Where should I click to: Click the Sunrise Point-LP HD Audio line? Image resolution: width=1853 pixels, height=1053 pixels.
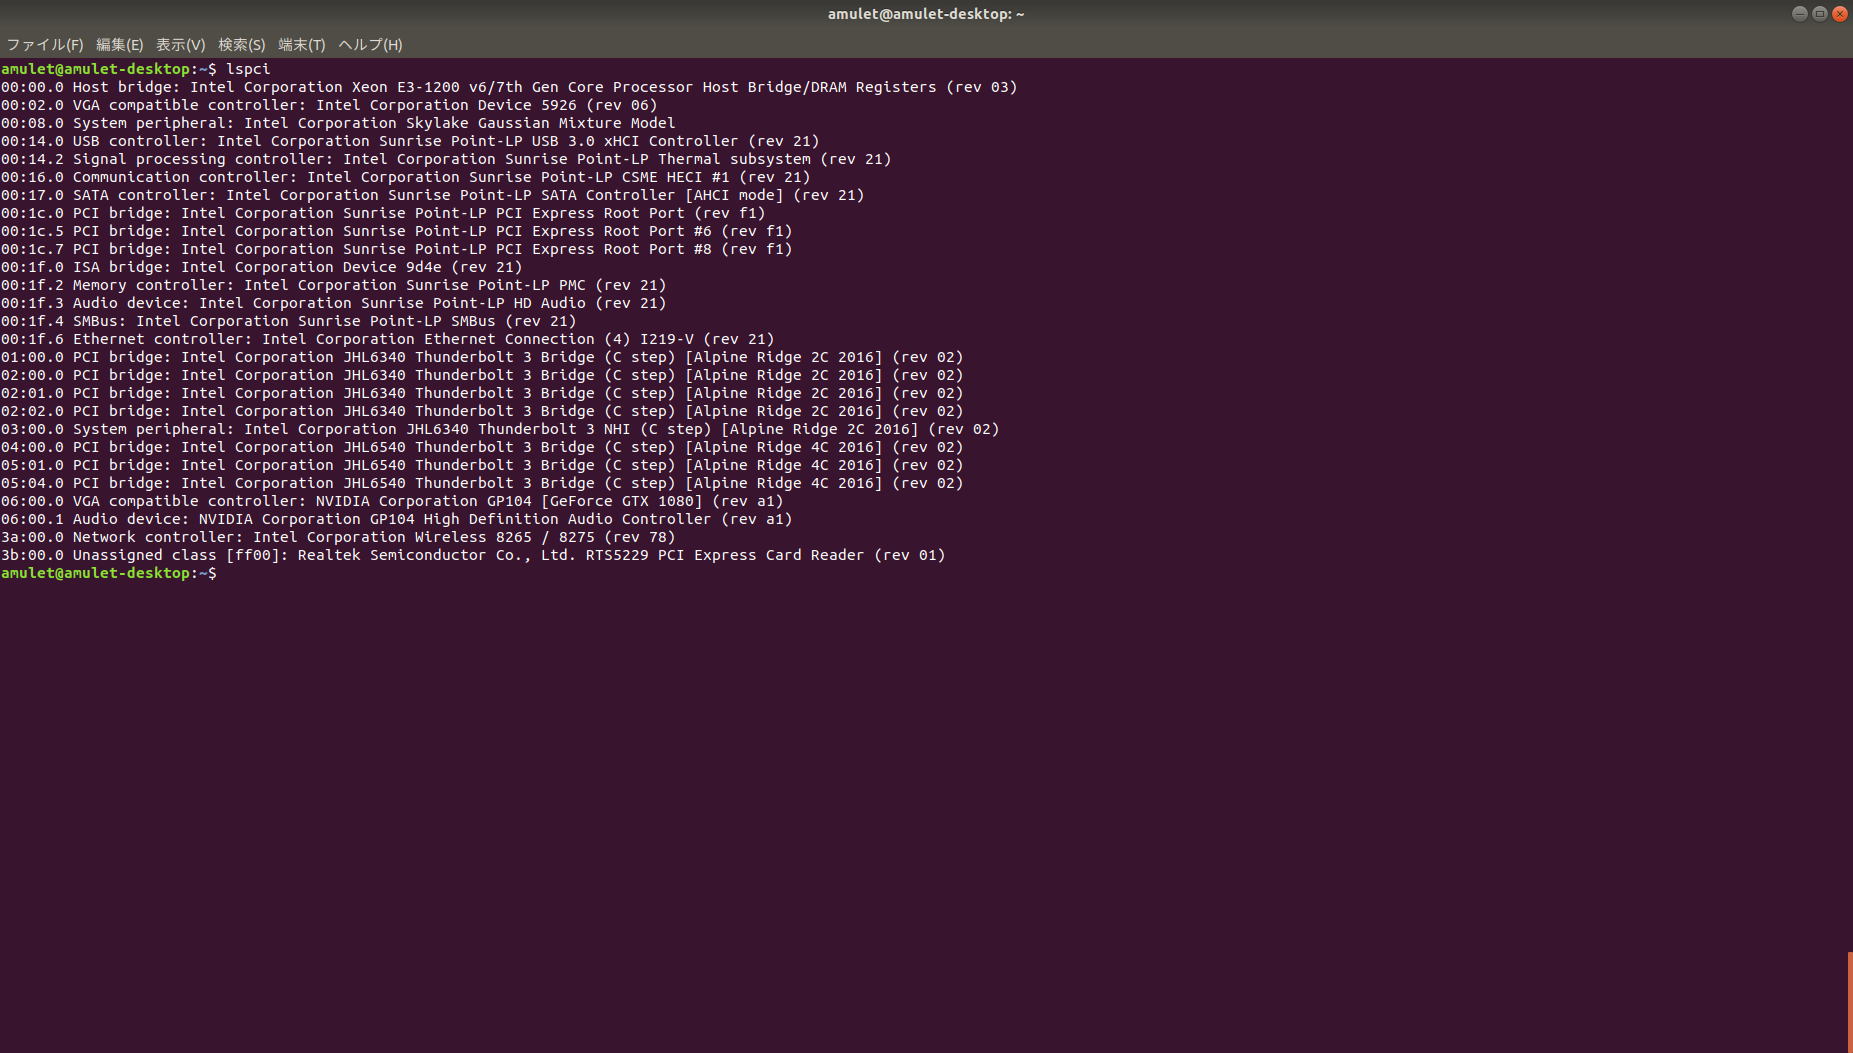334,303
